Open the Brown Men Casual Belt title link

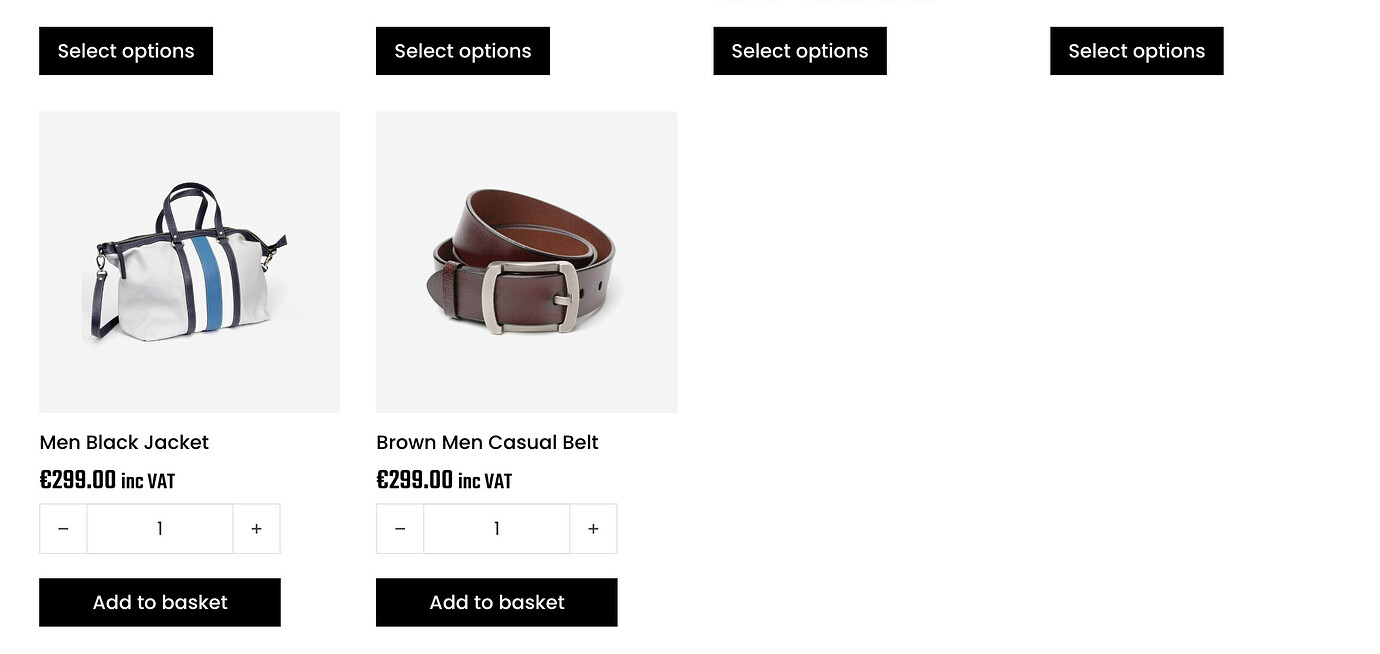coord(487,442)
